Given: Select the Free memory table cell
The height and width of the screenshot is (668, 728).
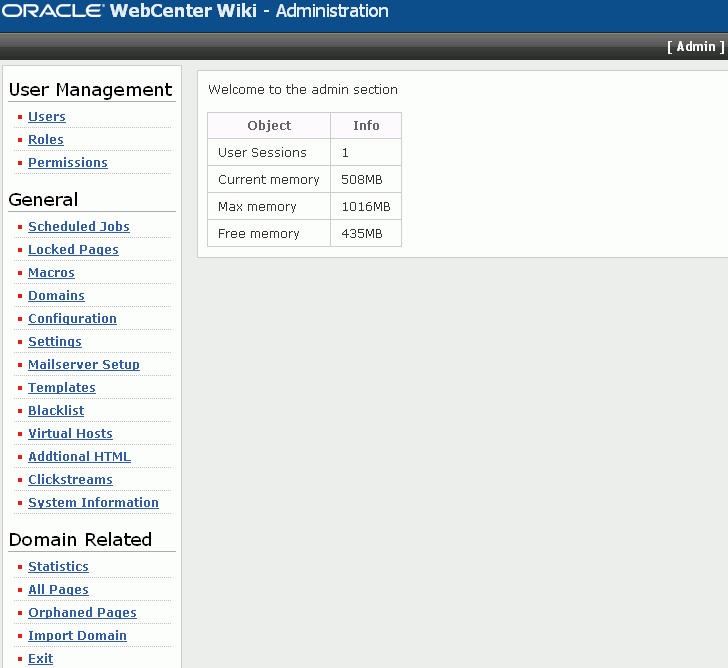Looking at the screenshot, I should (269, 233).
